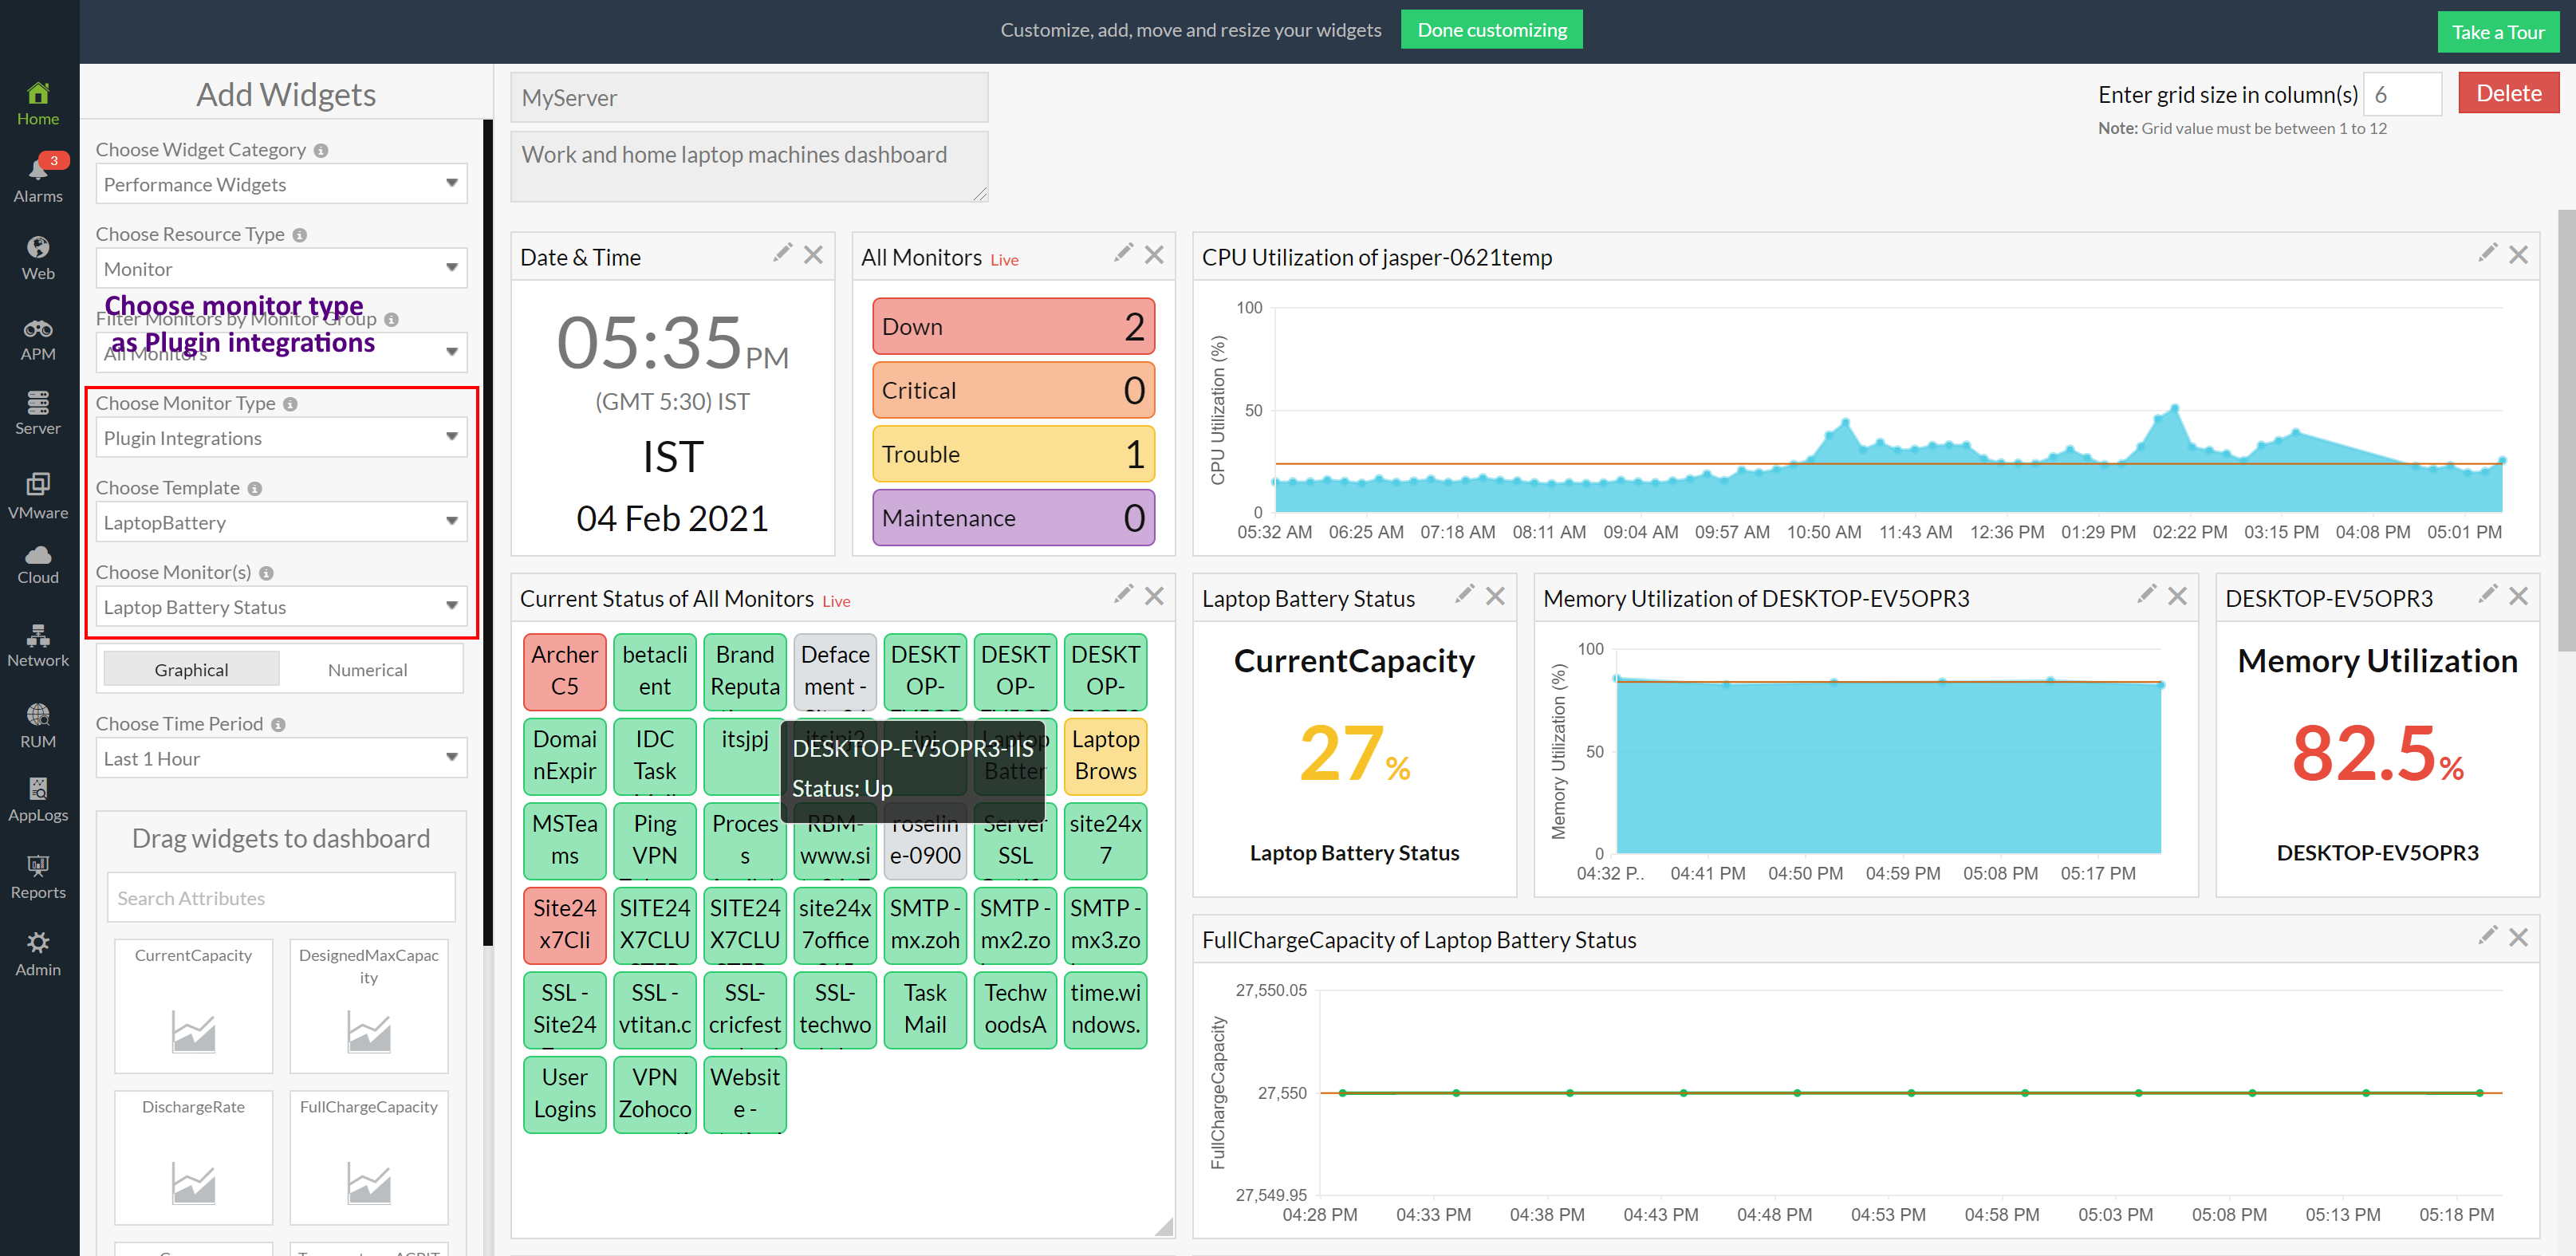Image resolution: width=2576 pixels, height=1256 pixels.
Task: Click the Down status count tile
Action: coord(1012,327)
